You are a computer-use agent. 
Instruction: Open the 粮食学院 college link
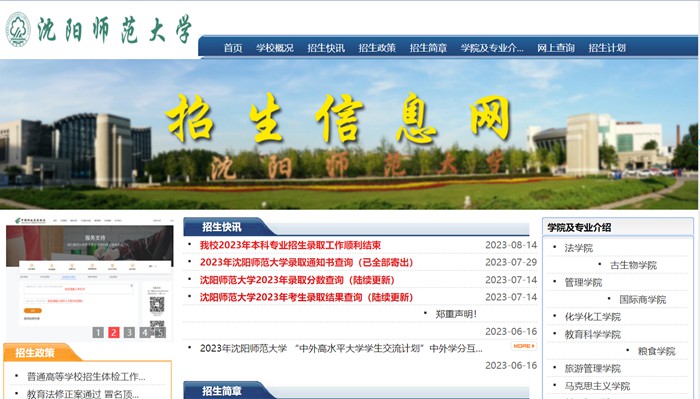[656, 351]
